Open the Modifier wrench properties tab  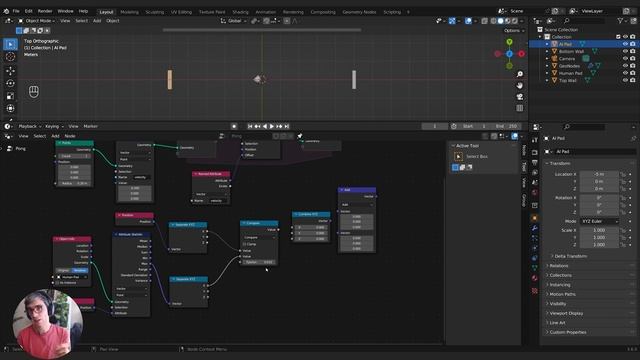coord(534,228)
